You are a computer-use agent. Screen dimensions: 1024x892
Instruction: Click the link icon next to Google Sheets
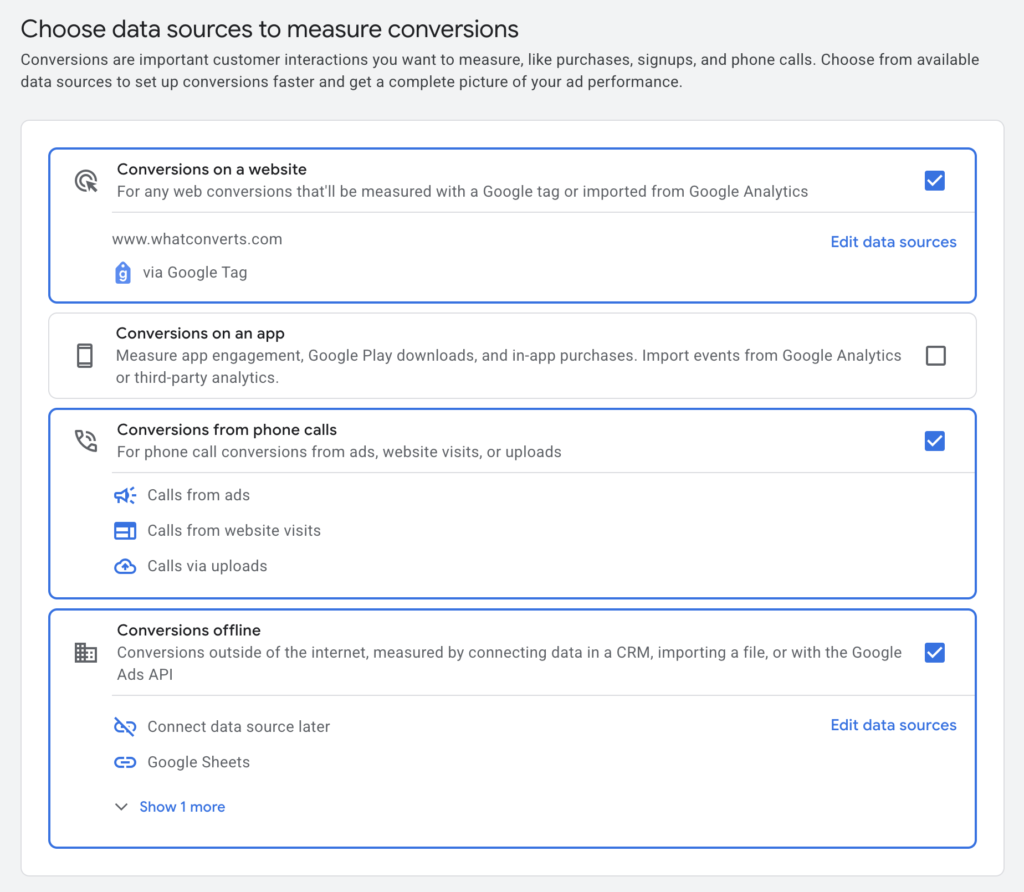coord(124,762)
